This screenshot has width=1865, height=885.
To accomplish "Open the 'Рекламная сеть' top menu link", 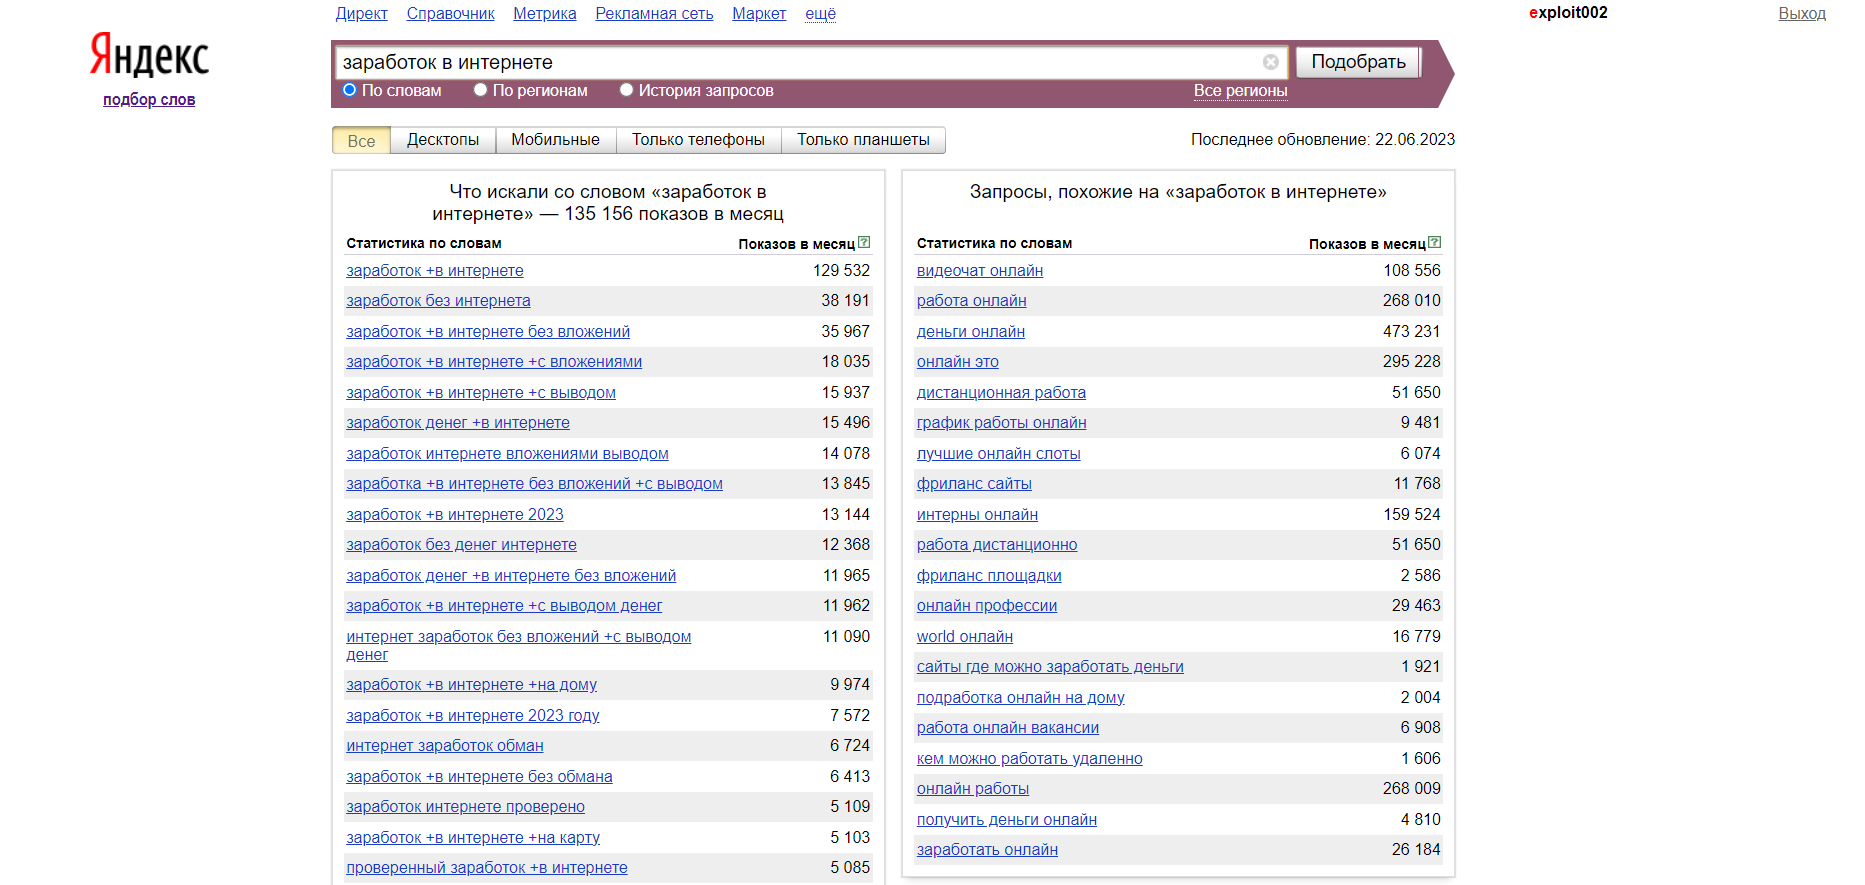I will [654, 14].
